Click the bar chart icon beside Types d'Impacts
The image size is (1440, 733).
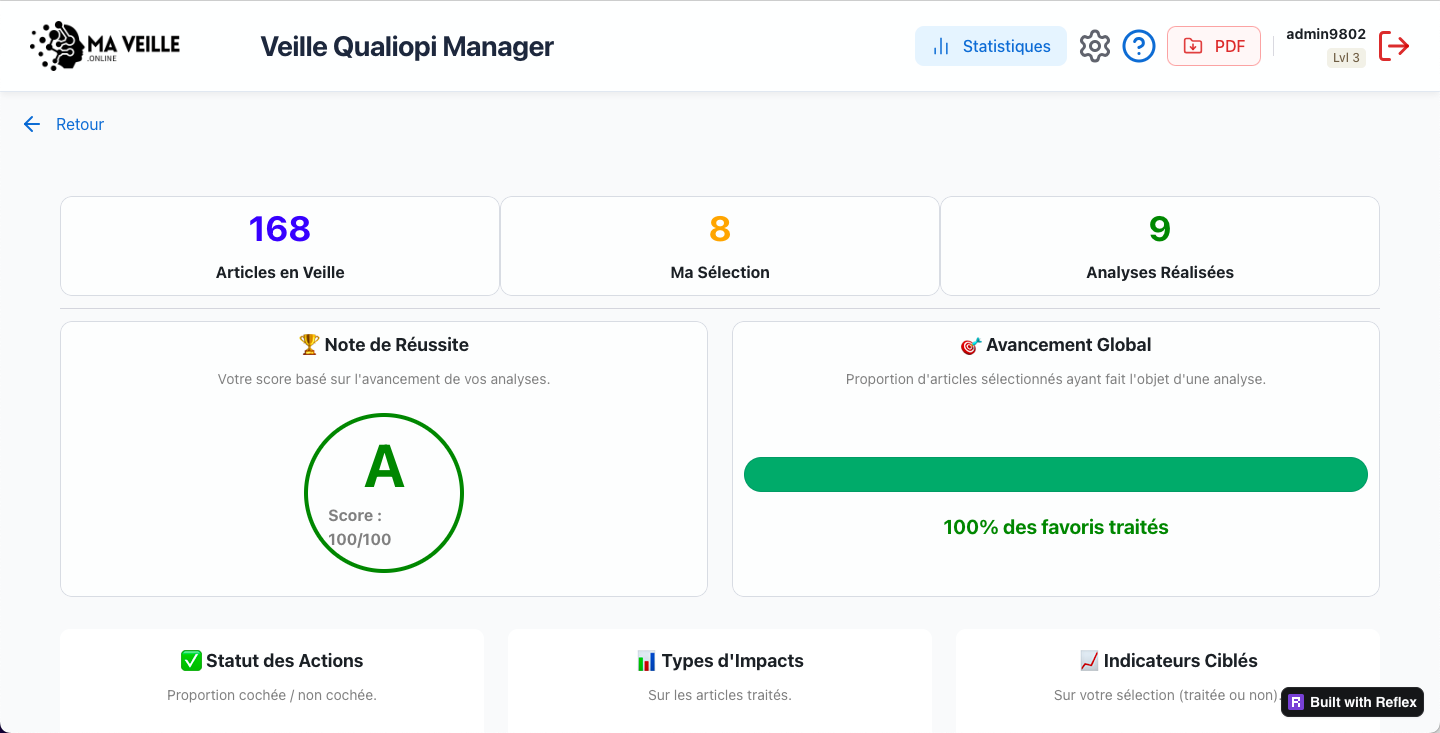[x=647, y=661]
